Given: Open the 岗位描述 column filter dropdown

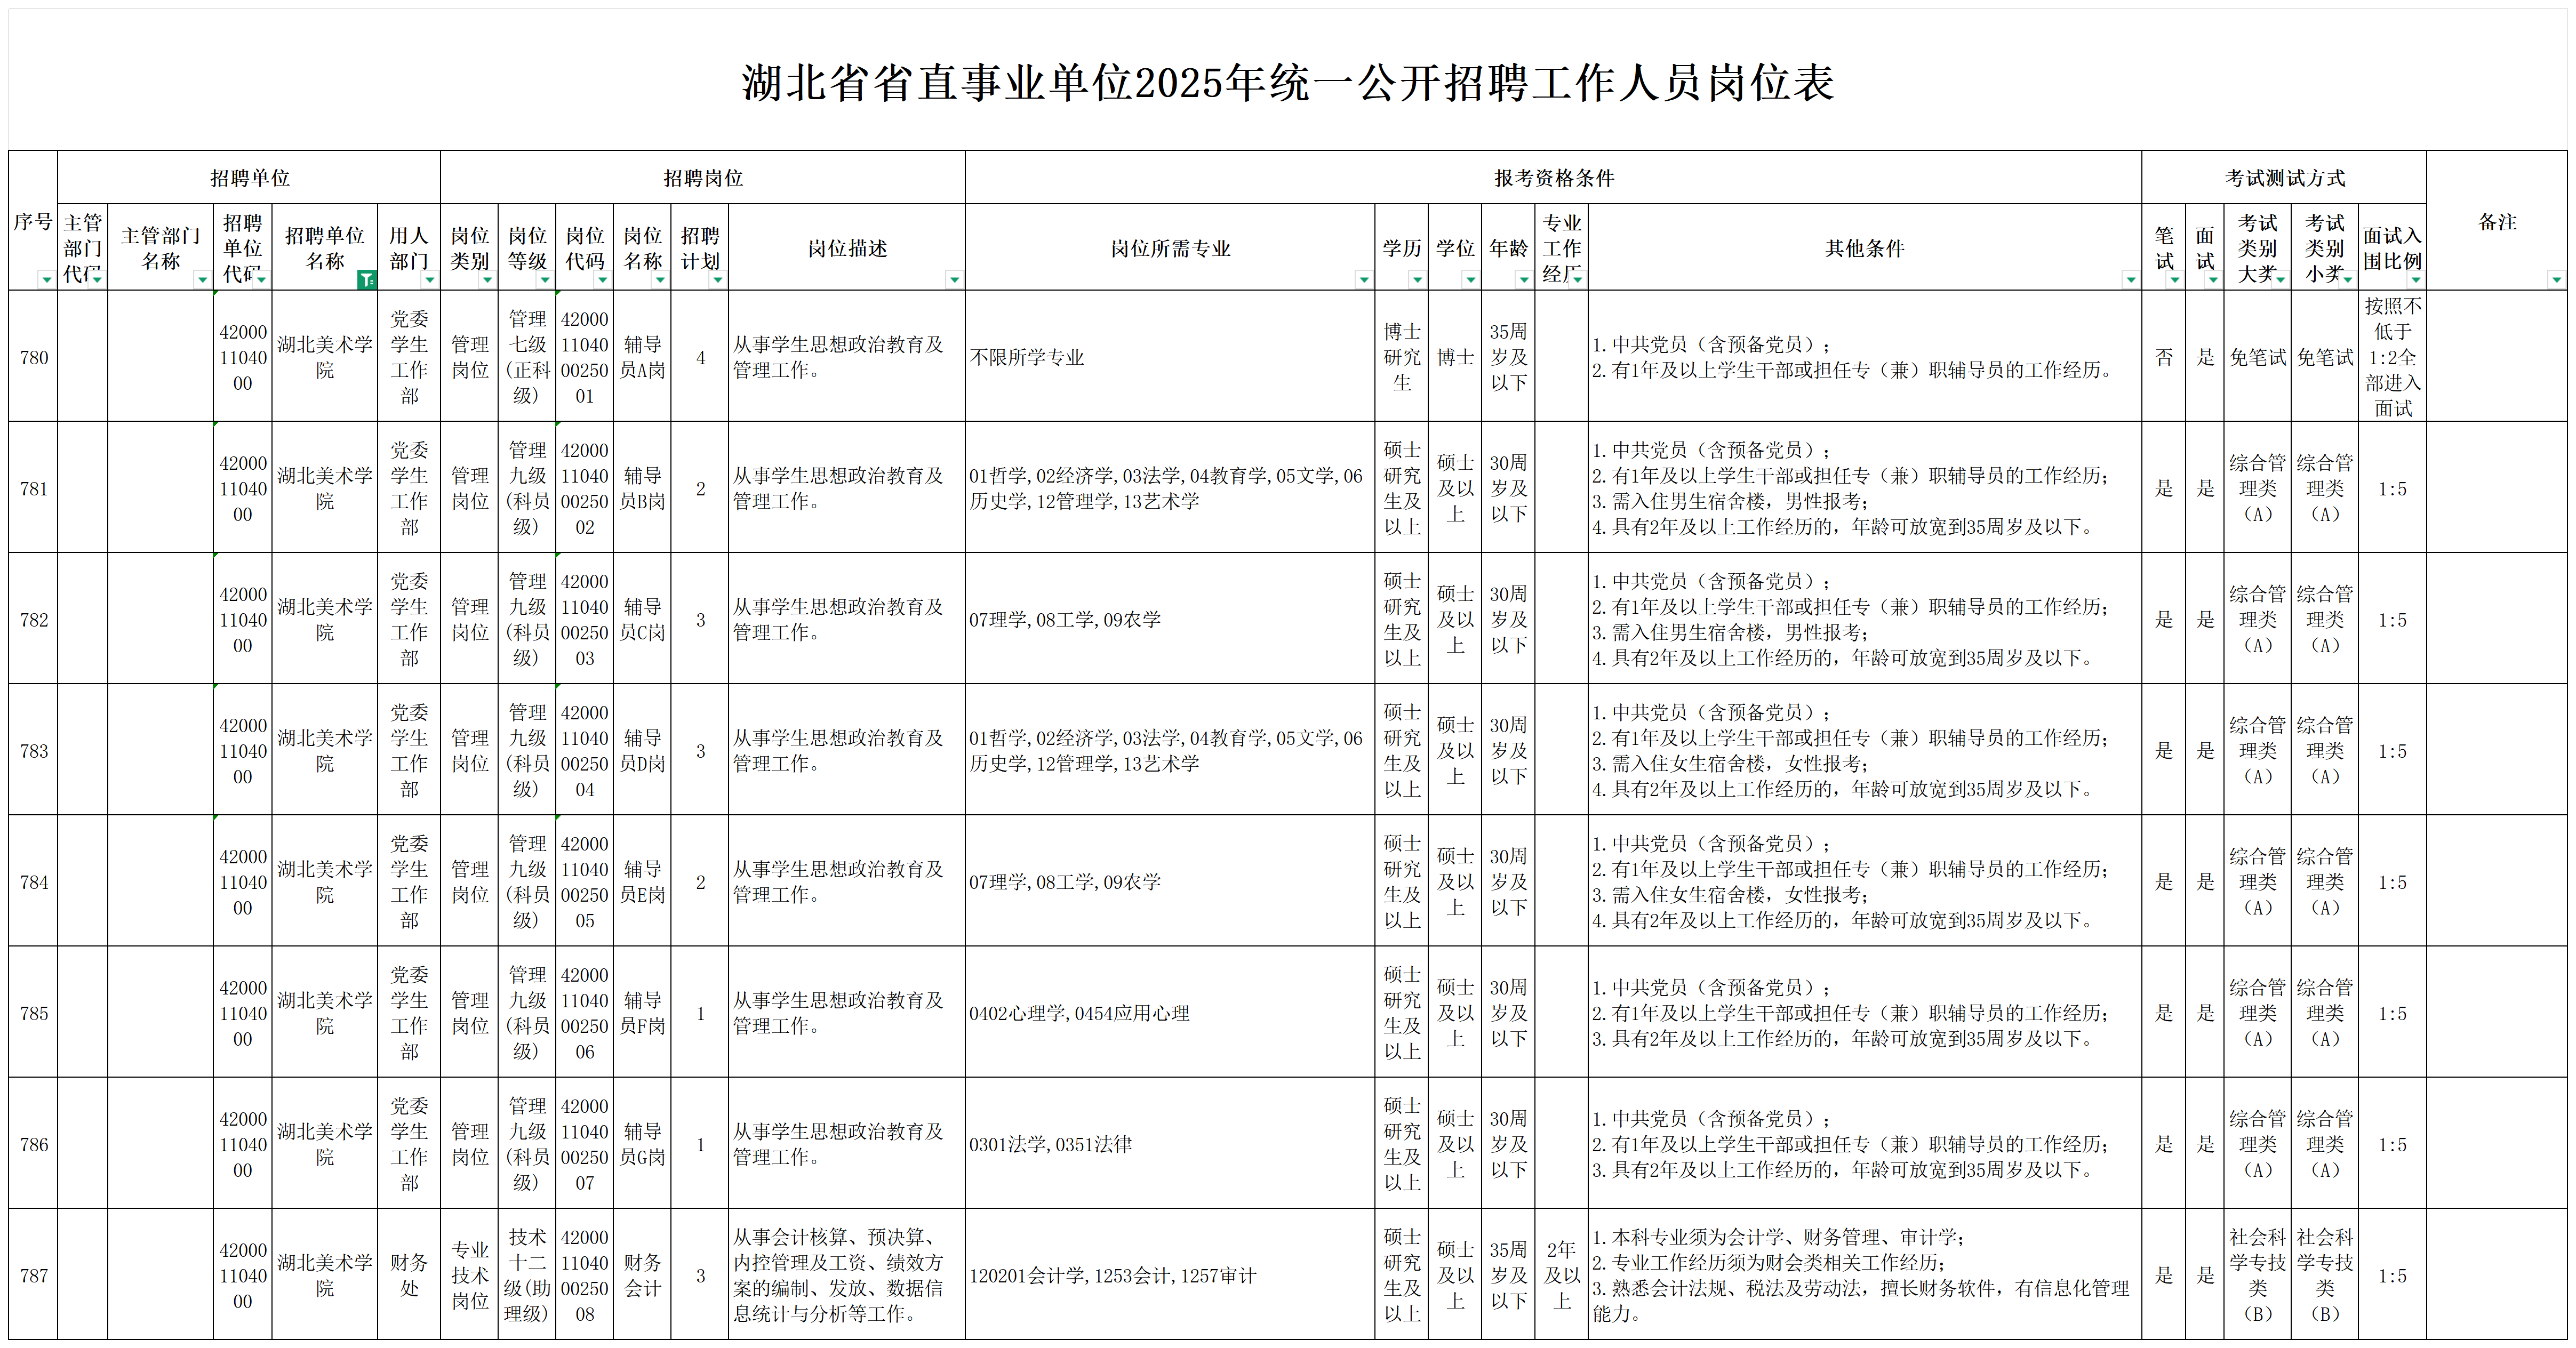Looking at the screenshot, I should click(954, 280).
